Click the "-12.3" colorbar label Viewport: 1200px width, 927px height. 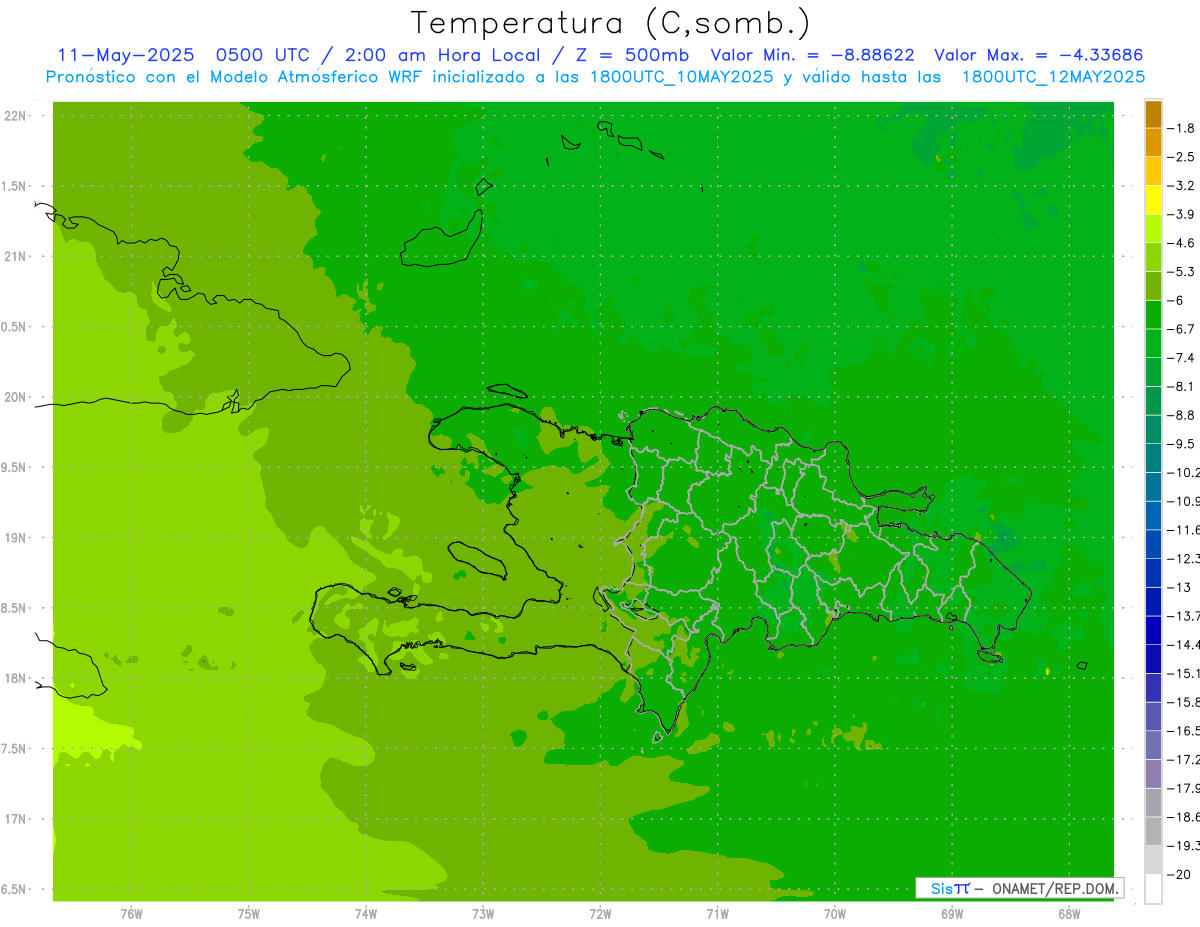pyautogui.click(x=1185, y=558)
